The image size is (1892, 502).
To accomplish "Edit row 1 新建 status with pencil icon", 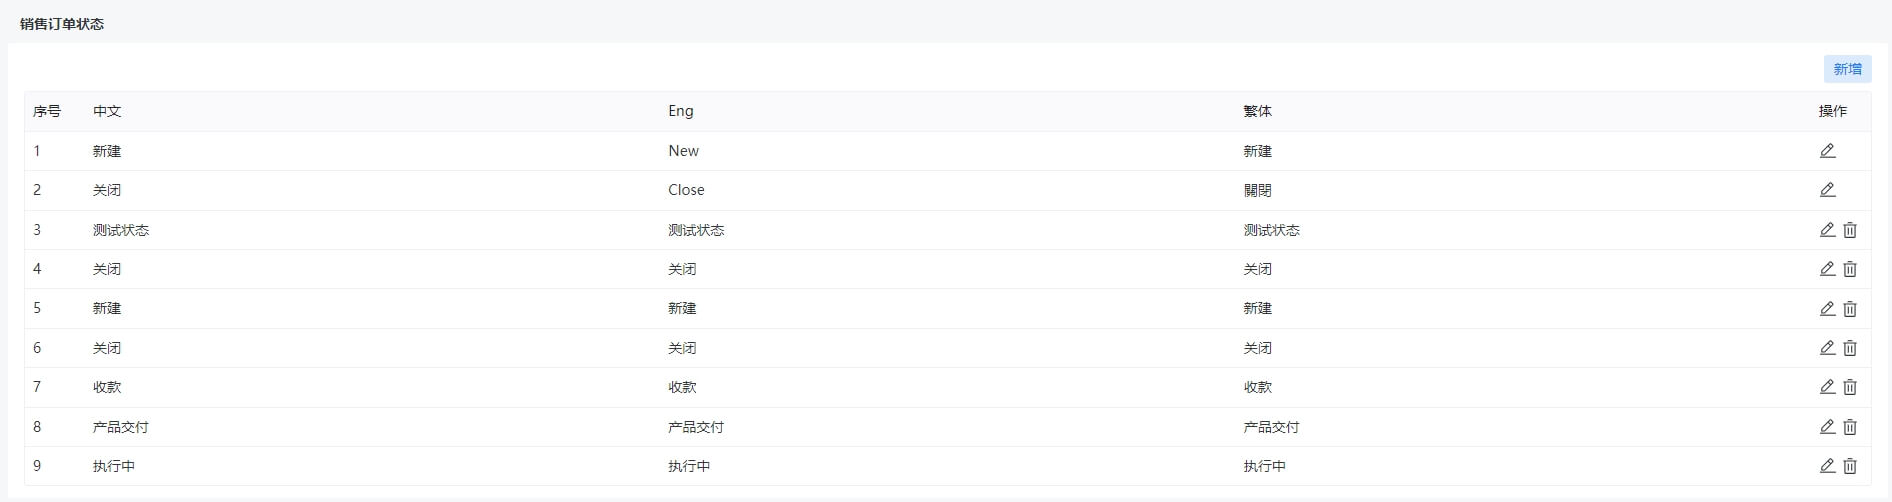I will click(1827, 151).
